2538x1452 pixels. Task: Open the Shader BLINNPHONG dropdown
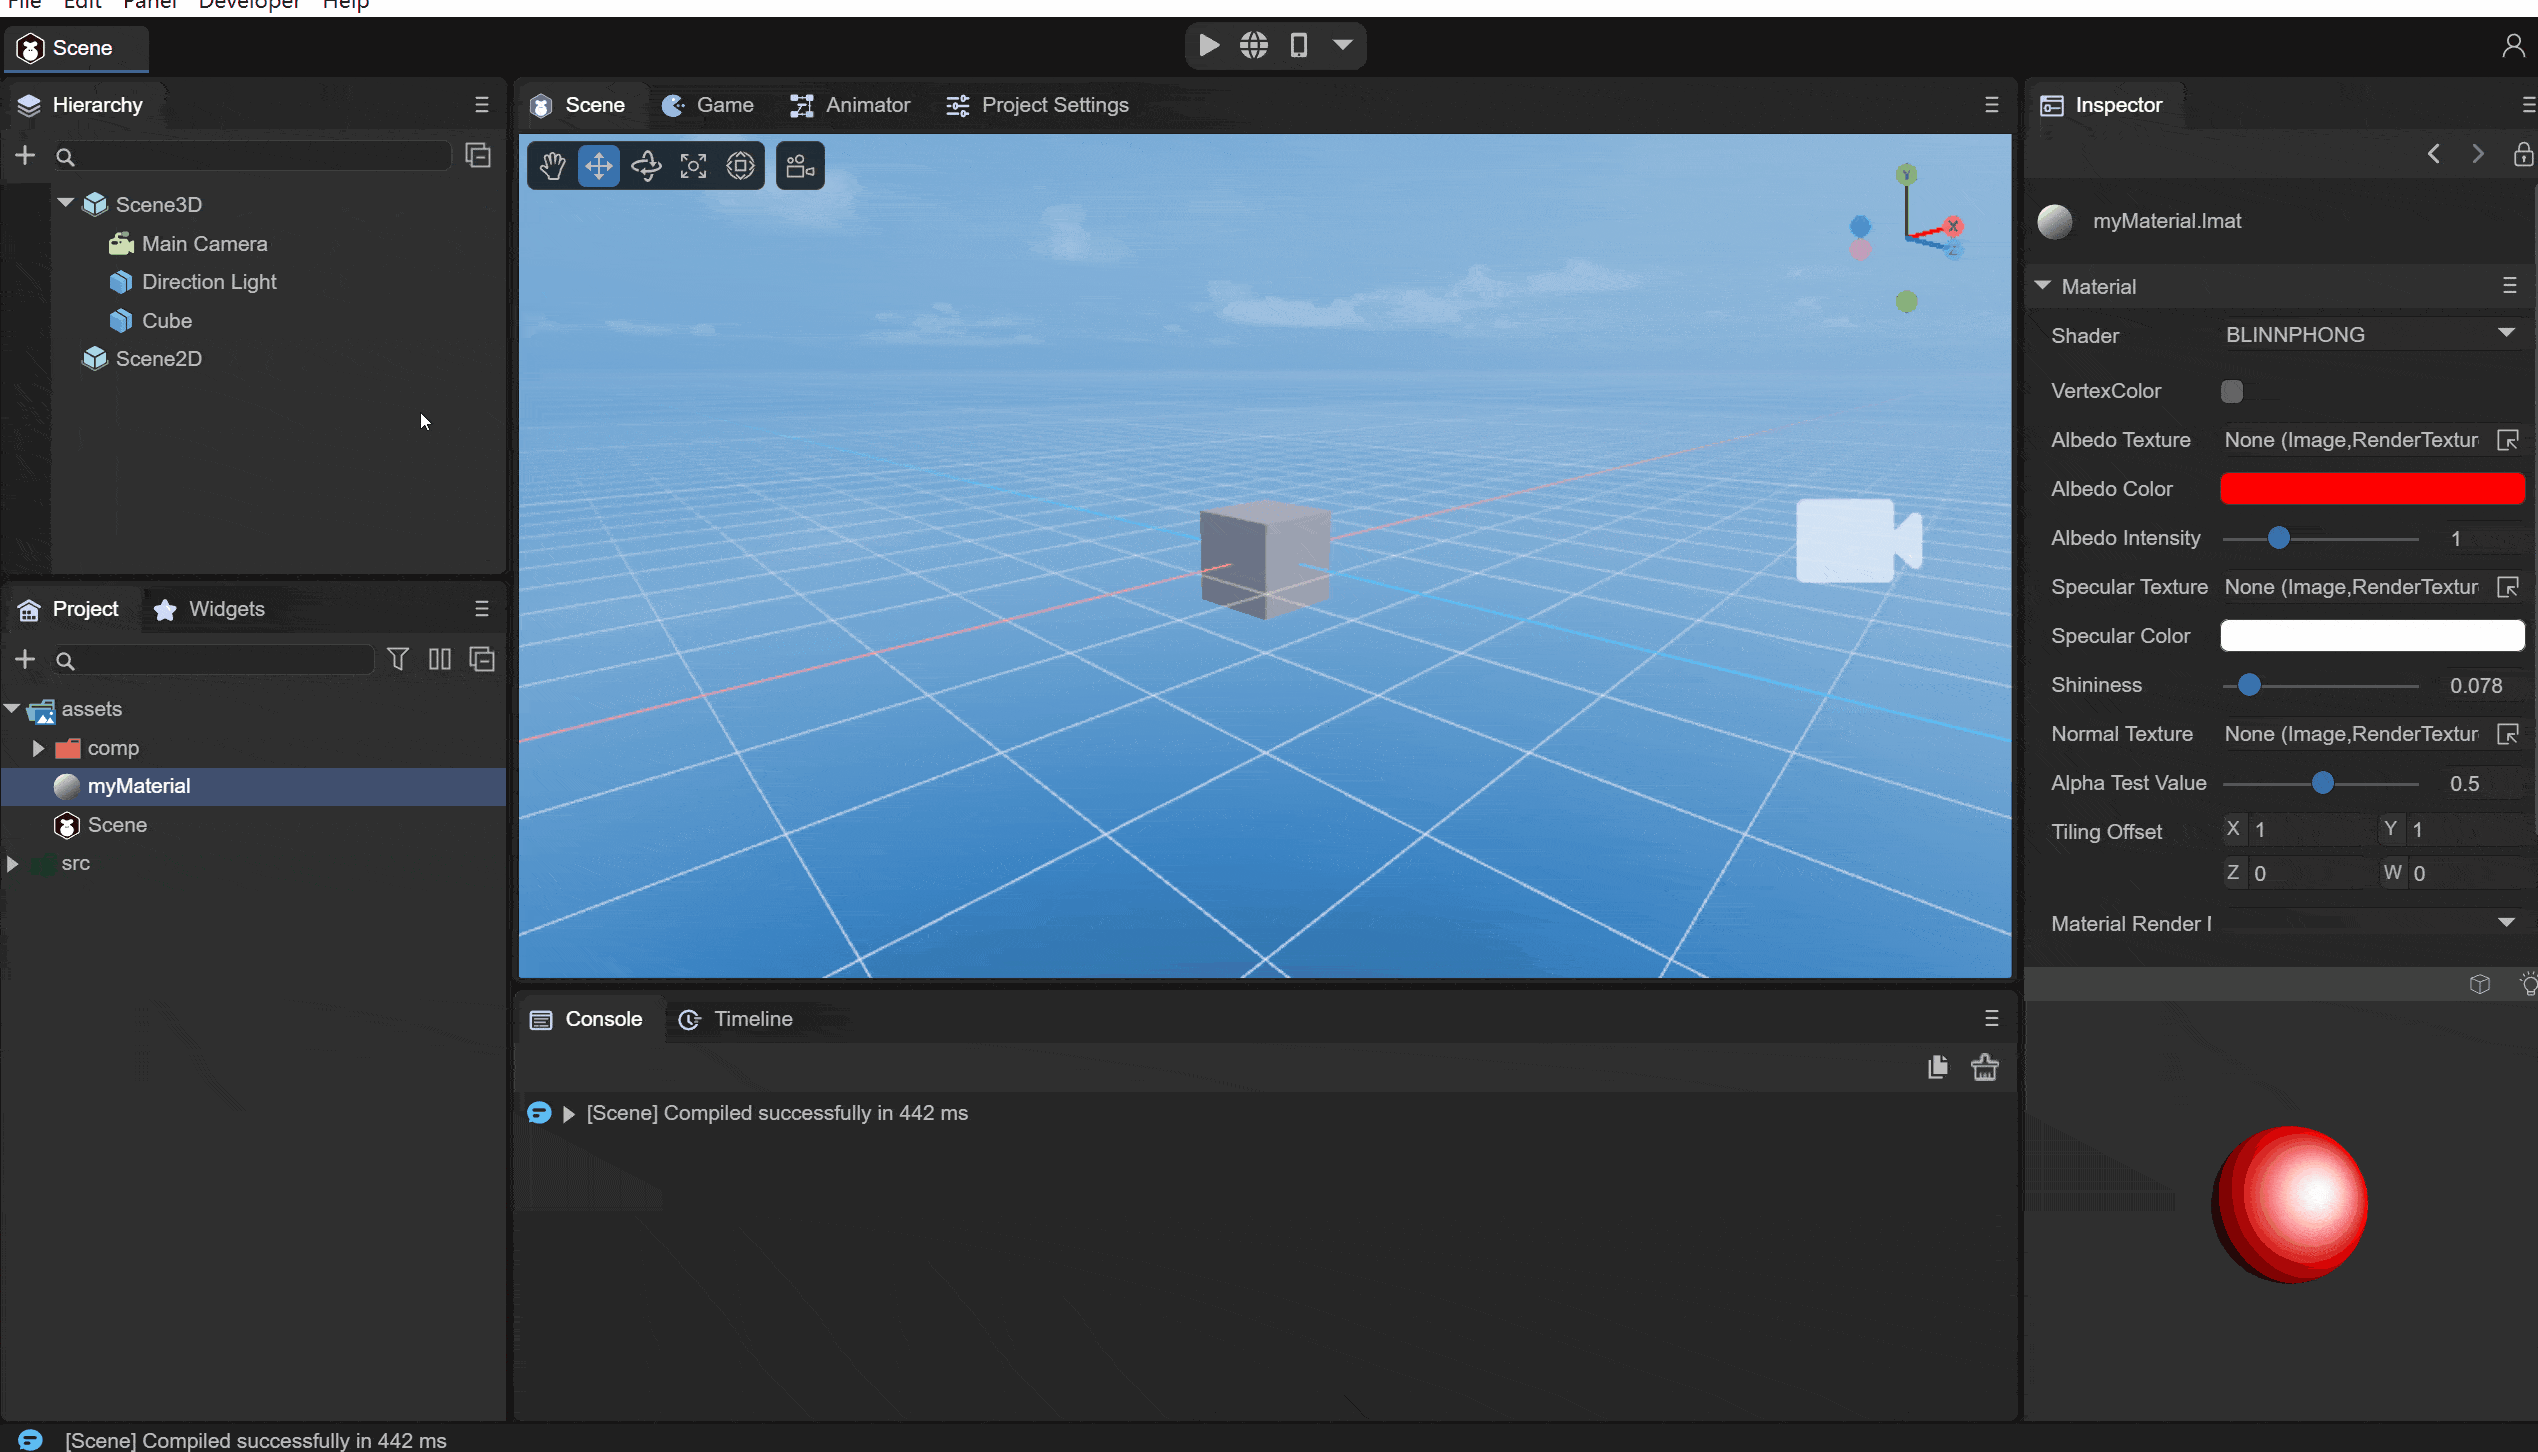coord(2370,335)
